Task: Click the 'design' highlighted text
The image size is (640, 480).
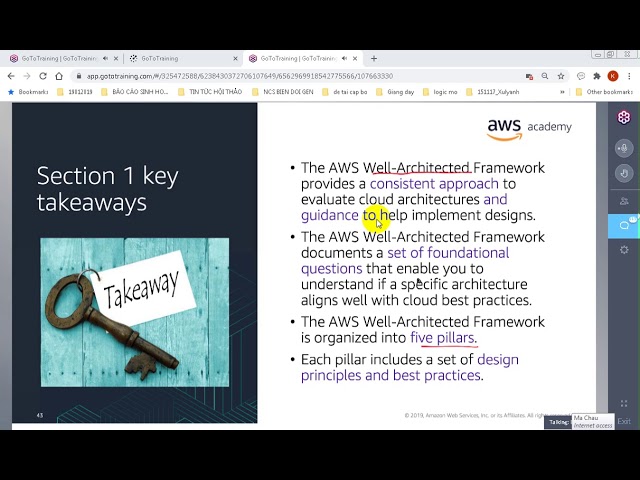Action: tap(498, 360)
